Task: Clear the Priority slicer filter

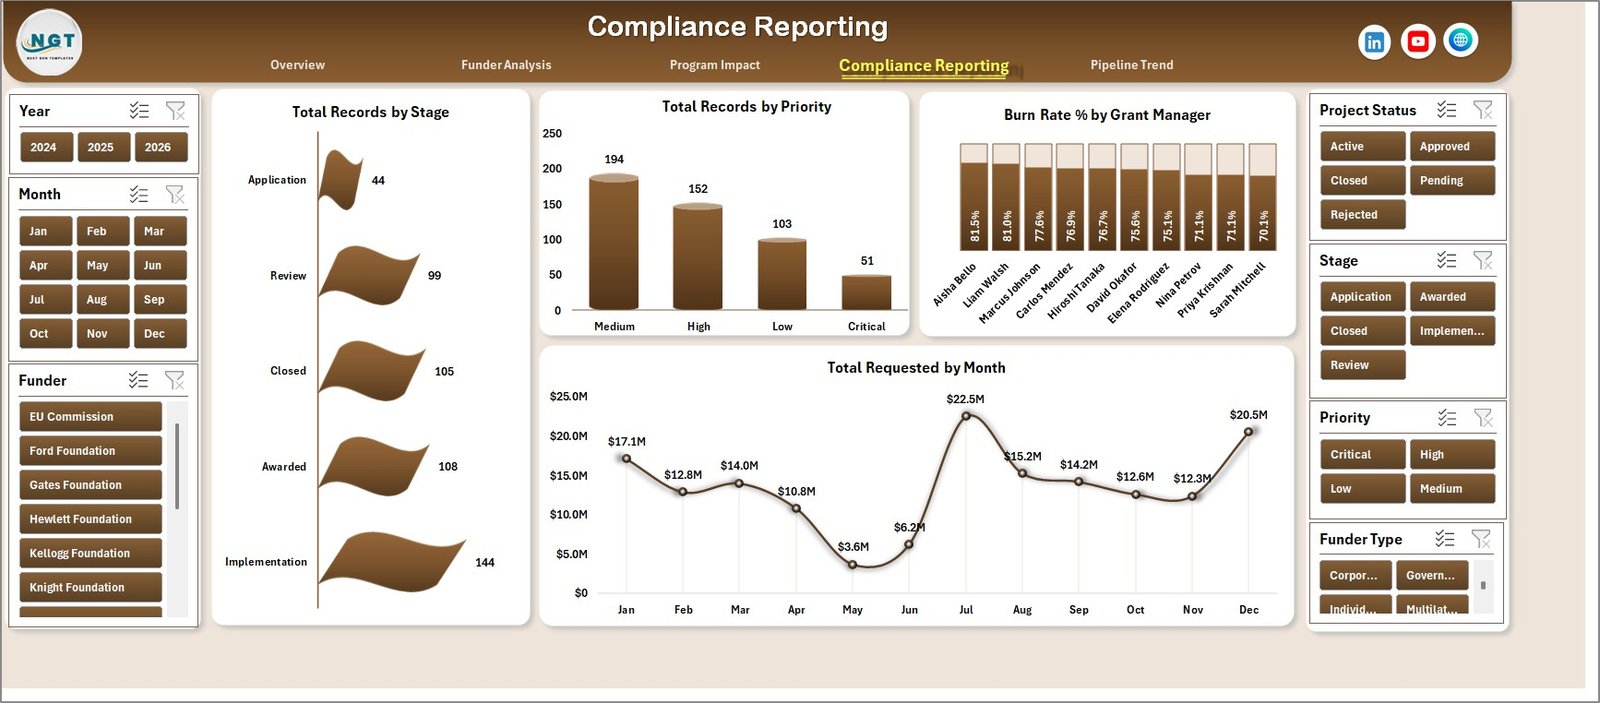Action: tap(1483, 417)
